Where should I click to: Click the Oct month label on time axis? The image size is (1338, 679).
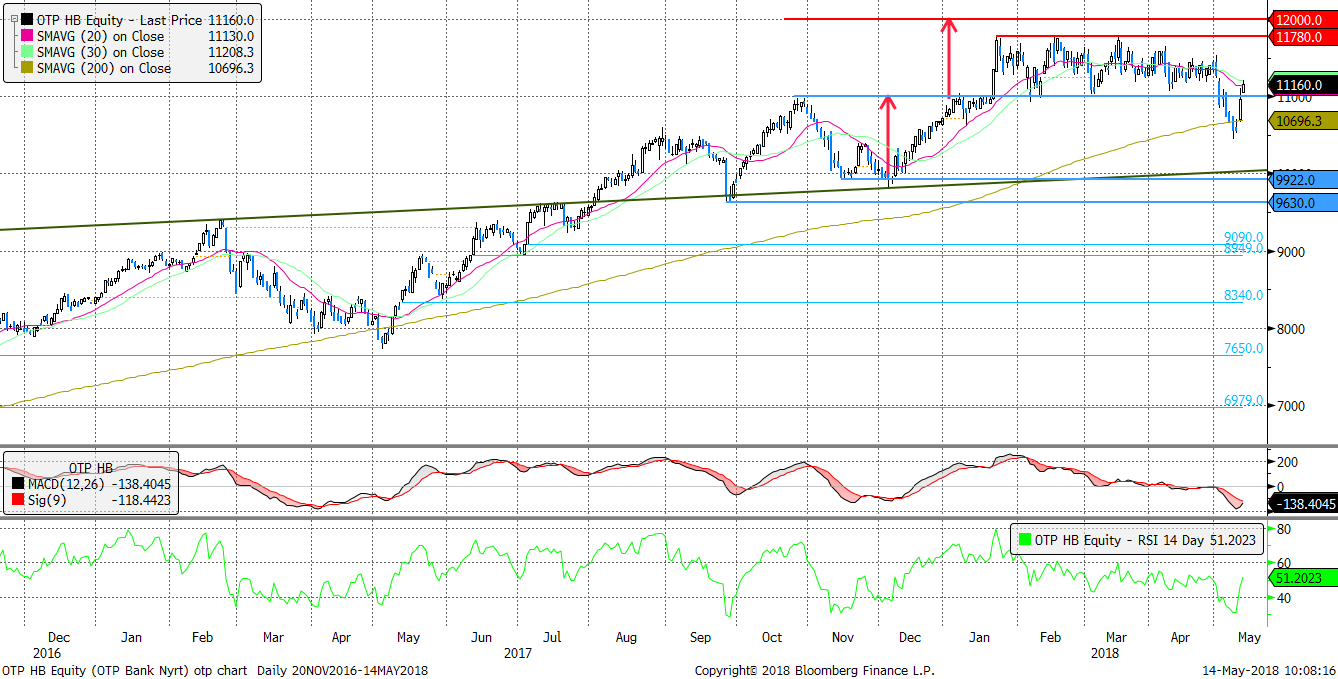[770, 636]
